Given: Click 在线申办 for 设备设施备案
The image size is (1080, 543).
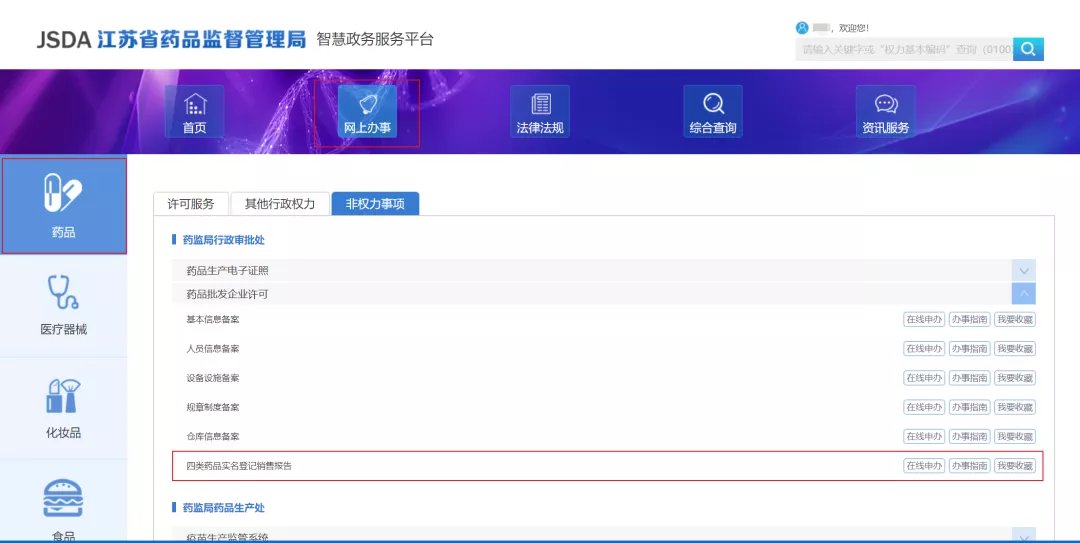Looking at the screenshot, I should click(x=924, y=378).
